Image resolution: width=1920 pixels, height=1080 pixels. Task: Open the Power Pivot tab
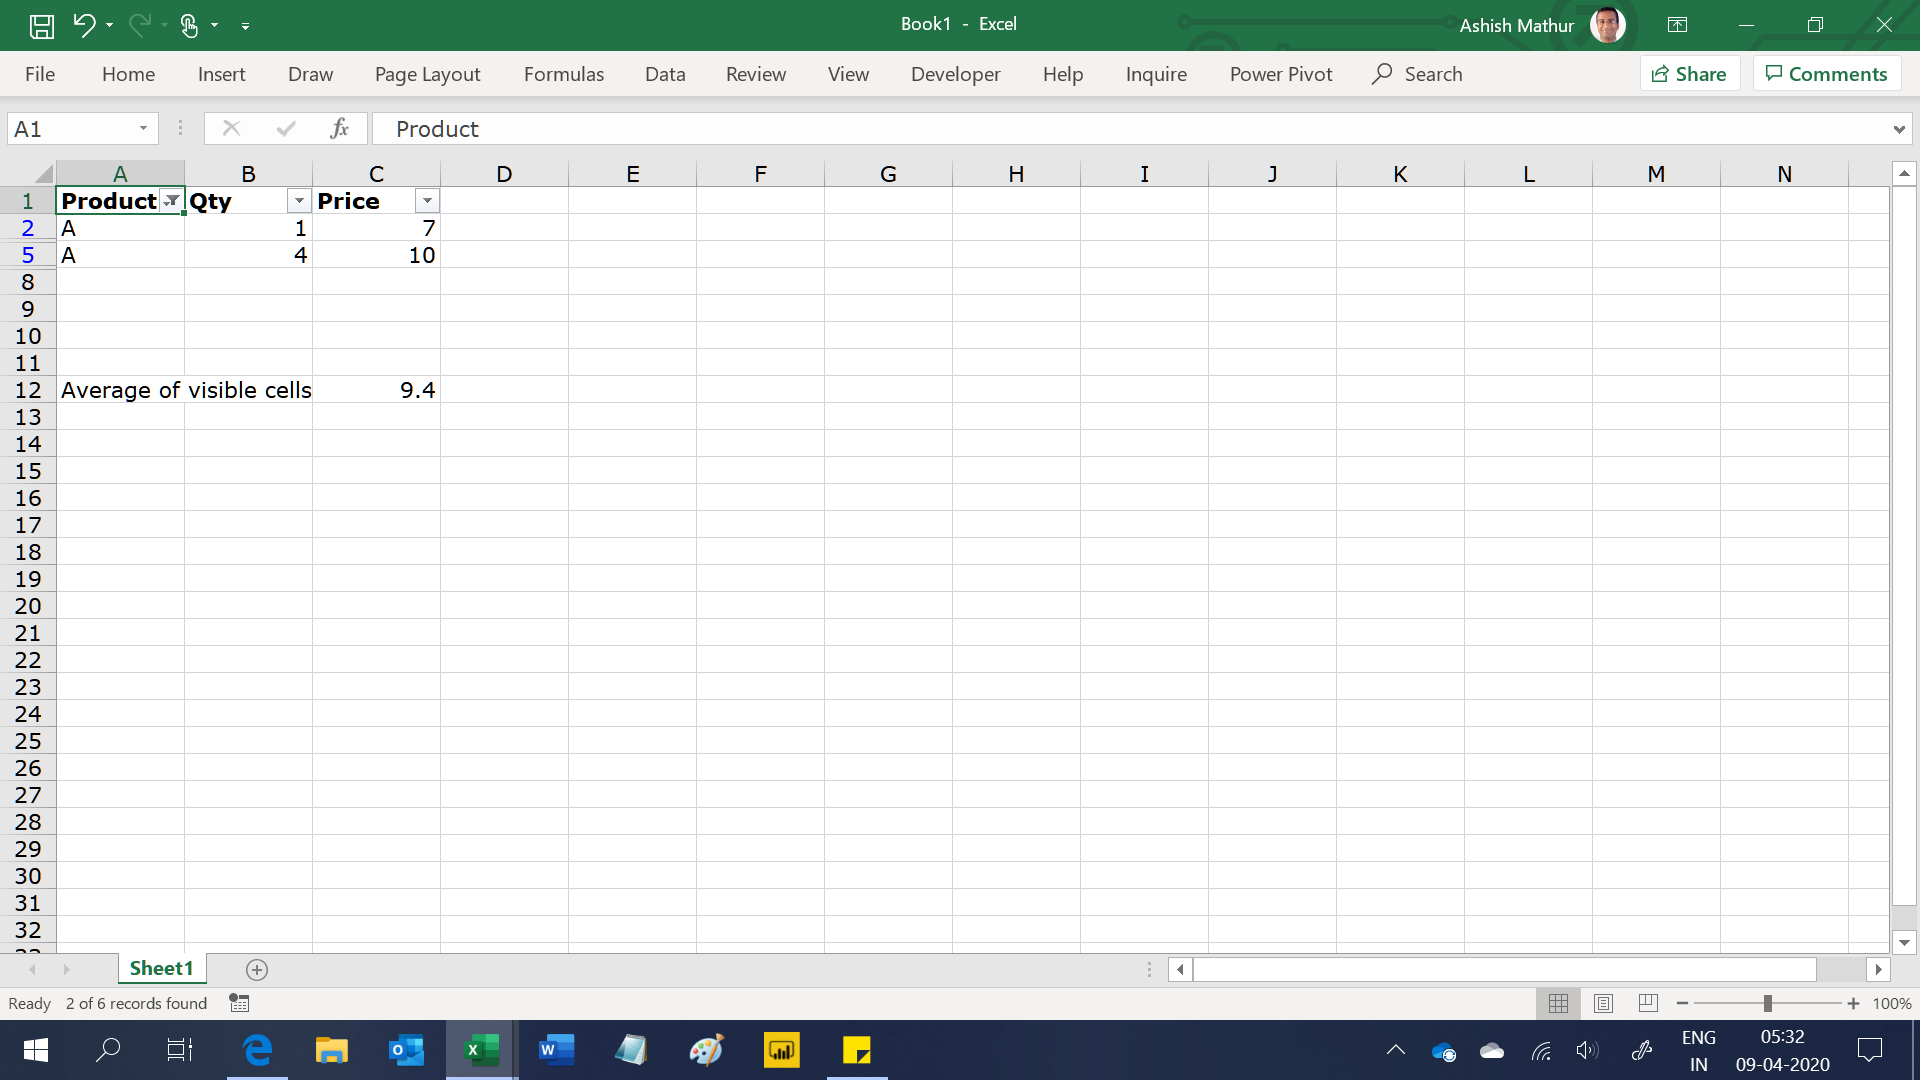1281,74
